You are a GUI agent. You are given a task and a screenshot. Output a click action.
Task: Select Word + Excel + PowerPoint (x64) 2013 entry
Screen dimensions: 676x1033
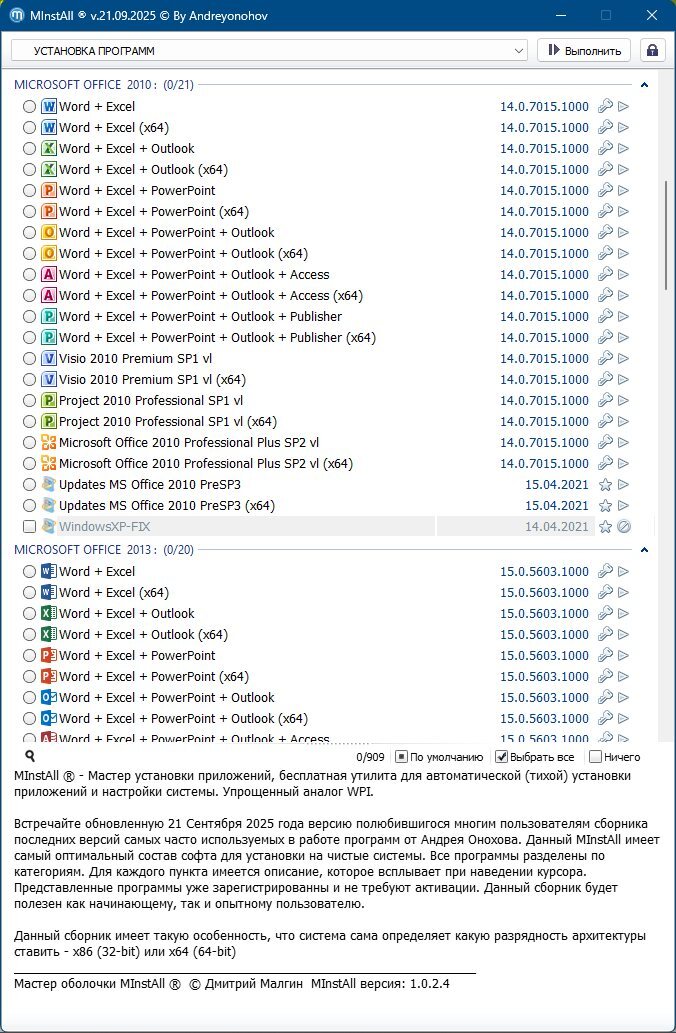(29, 677)
